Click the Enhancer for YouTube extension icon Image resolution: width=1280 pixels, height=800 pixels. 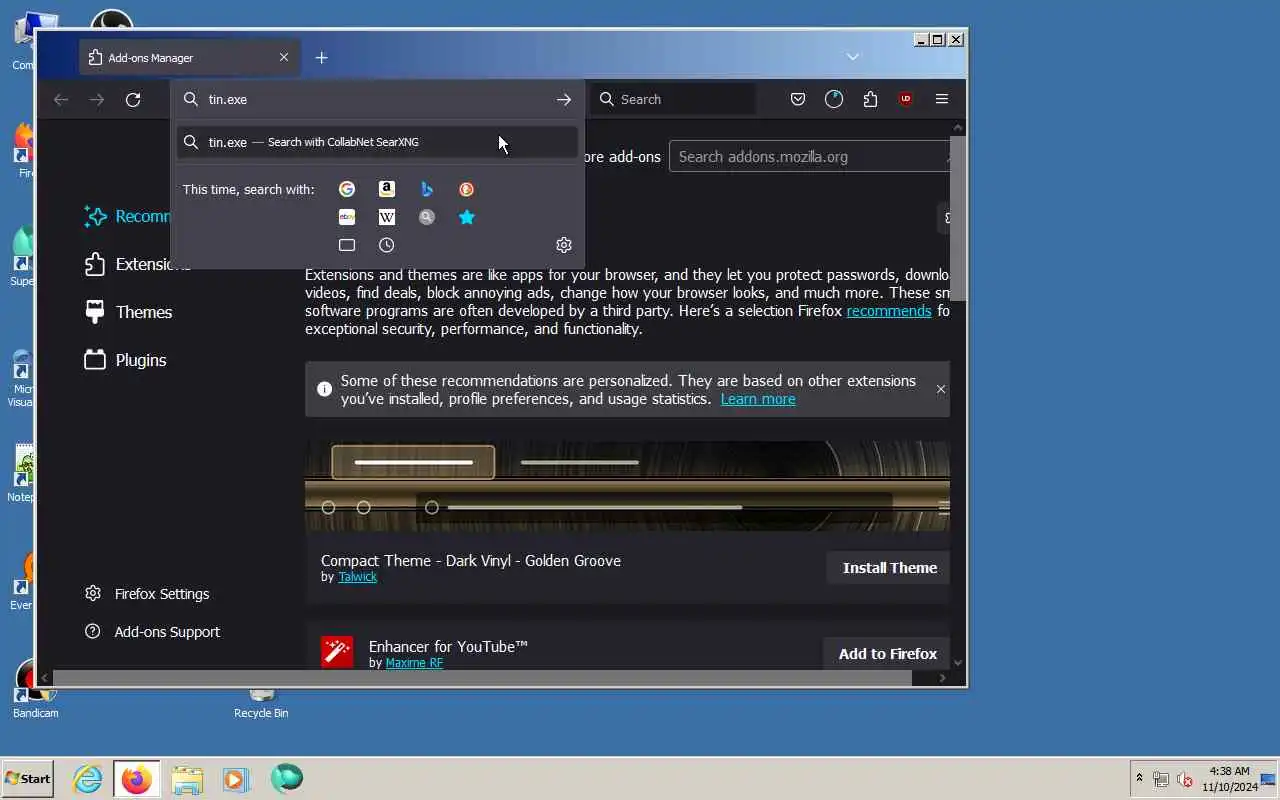[337, 652]
